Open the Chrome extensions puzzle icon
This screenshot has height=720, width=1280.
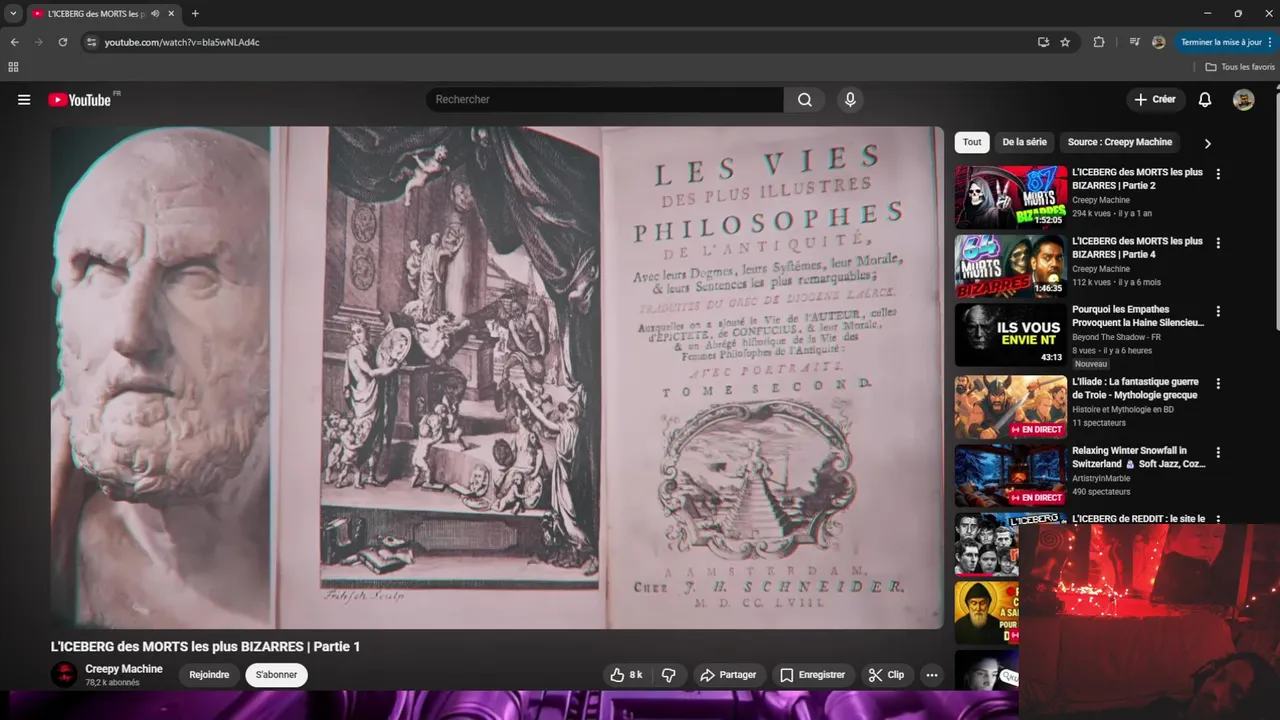(x=1099, y=42)
